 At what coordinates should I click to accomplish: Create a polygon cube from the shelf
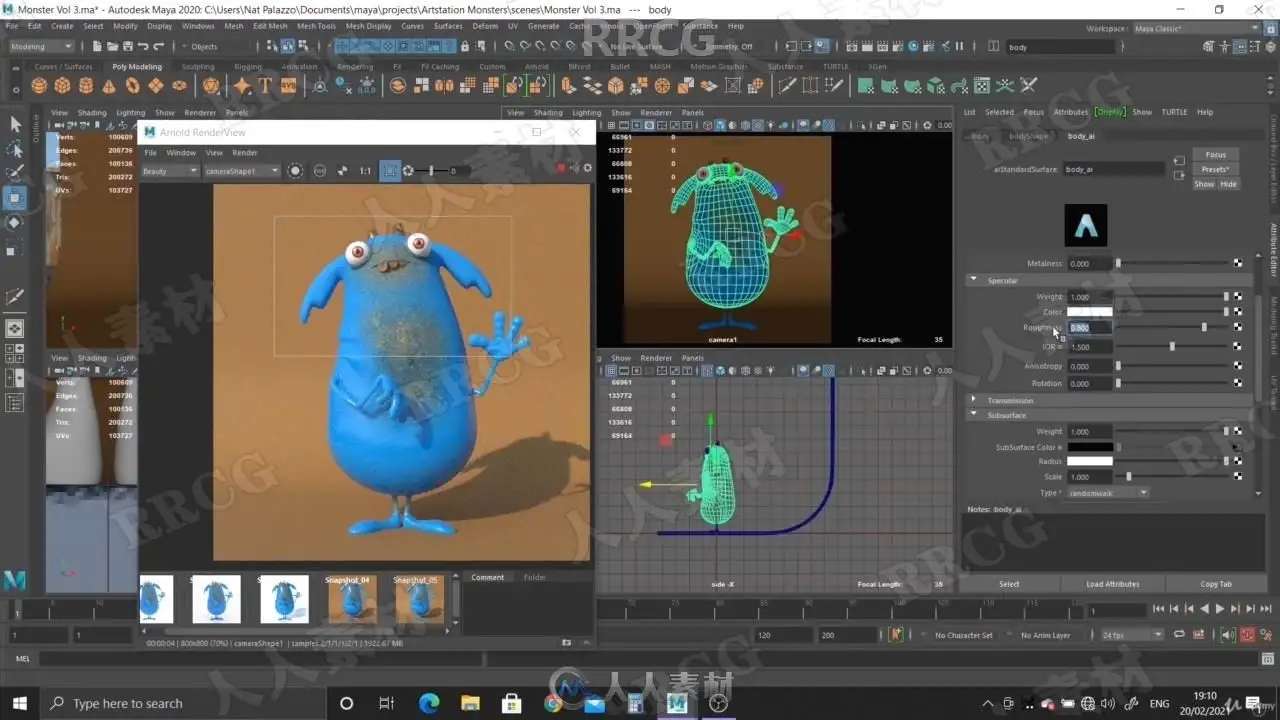pyautogui.click(x=62, y=86)
